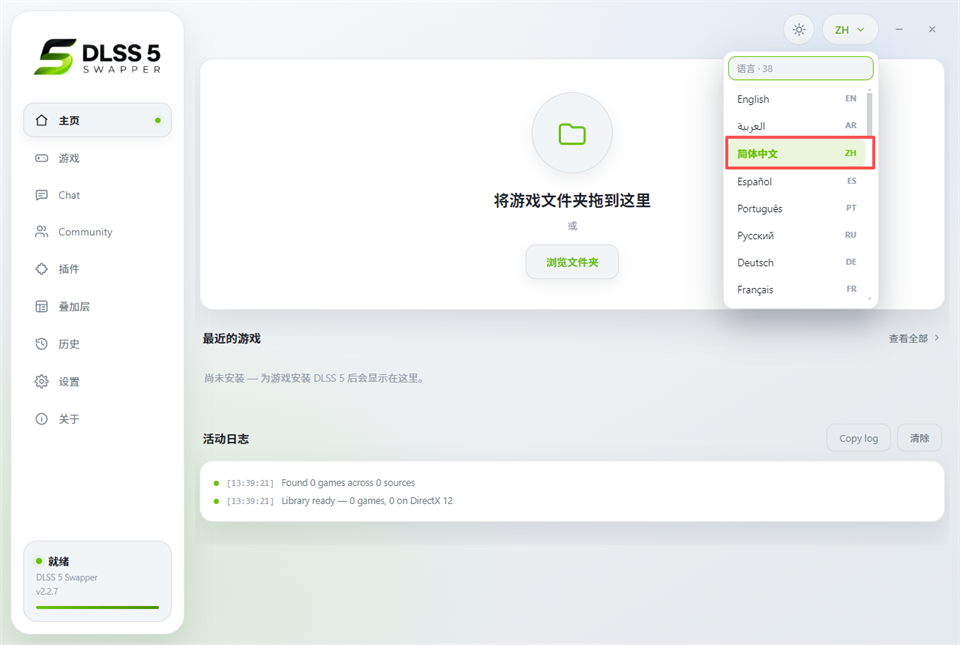Viewport: 960px width, 645px height.
Task: Open the 游戏 gamepad icon page
Action: (42, 158)
